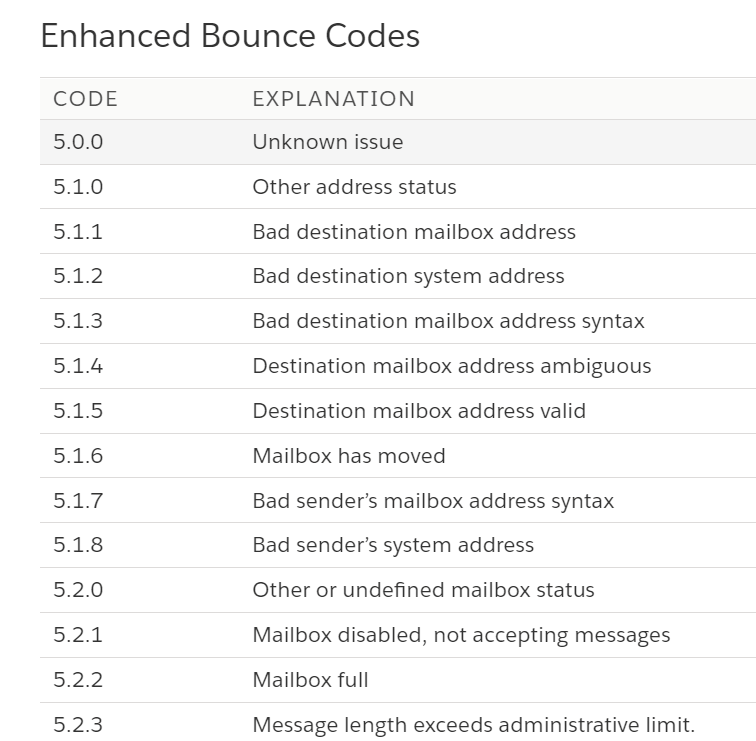Screen dimensions: 756x741
Task: Select the EXPLANATION column header
Action: [334, 99]
